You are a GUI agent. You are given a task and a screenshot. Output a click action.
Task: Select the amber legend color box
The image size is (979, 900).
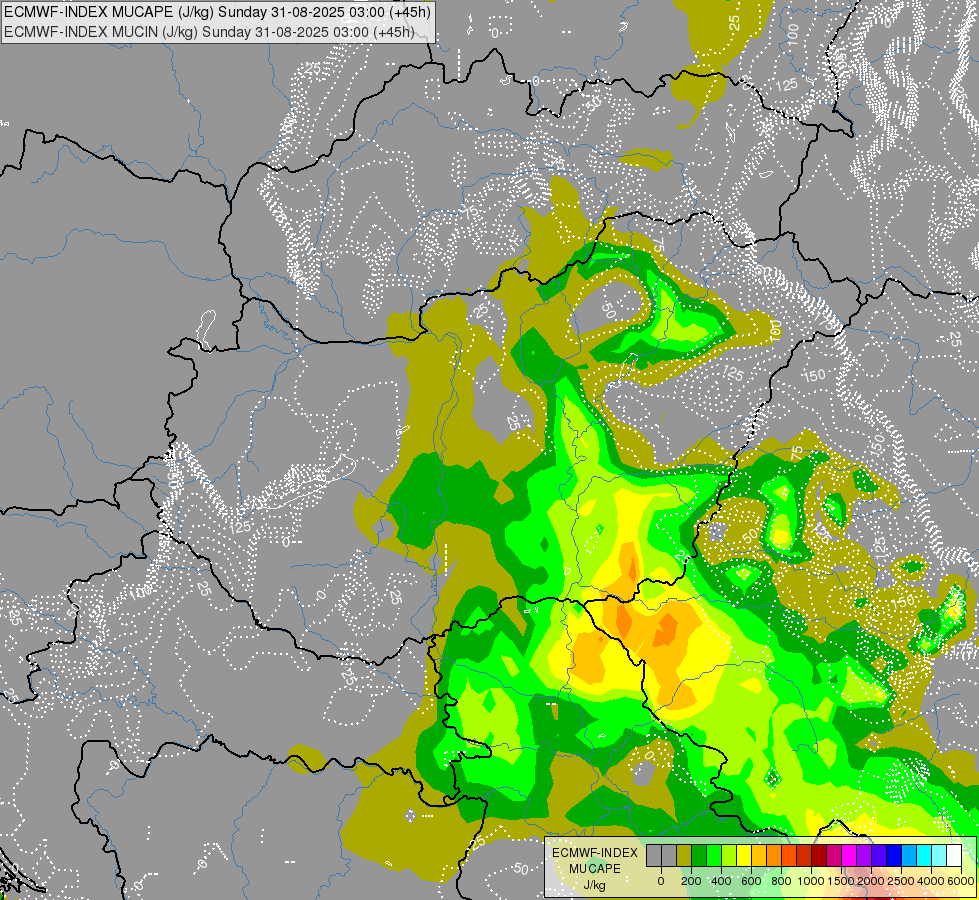[x=759, y=856]
